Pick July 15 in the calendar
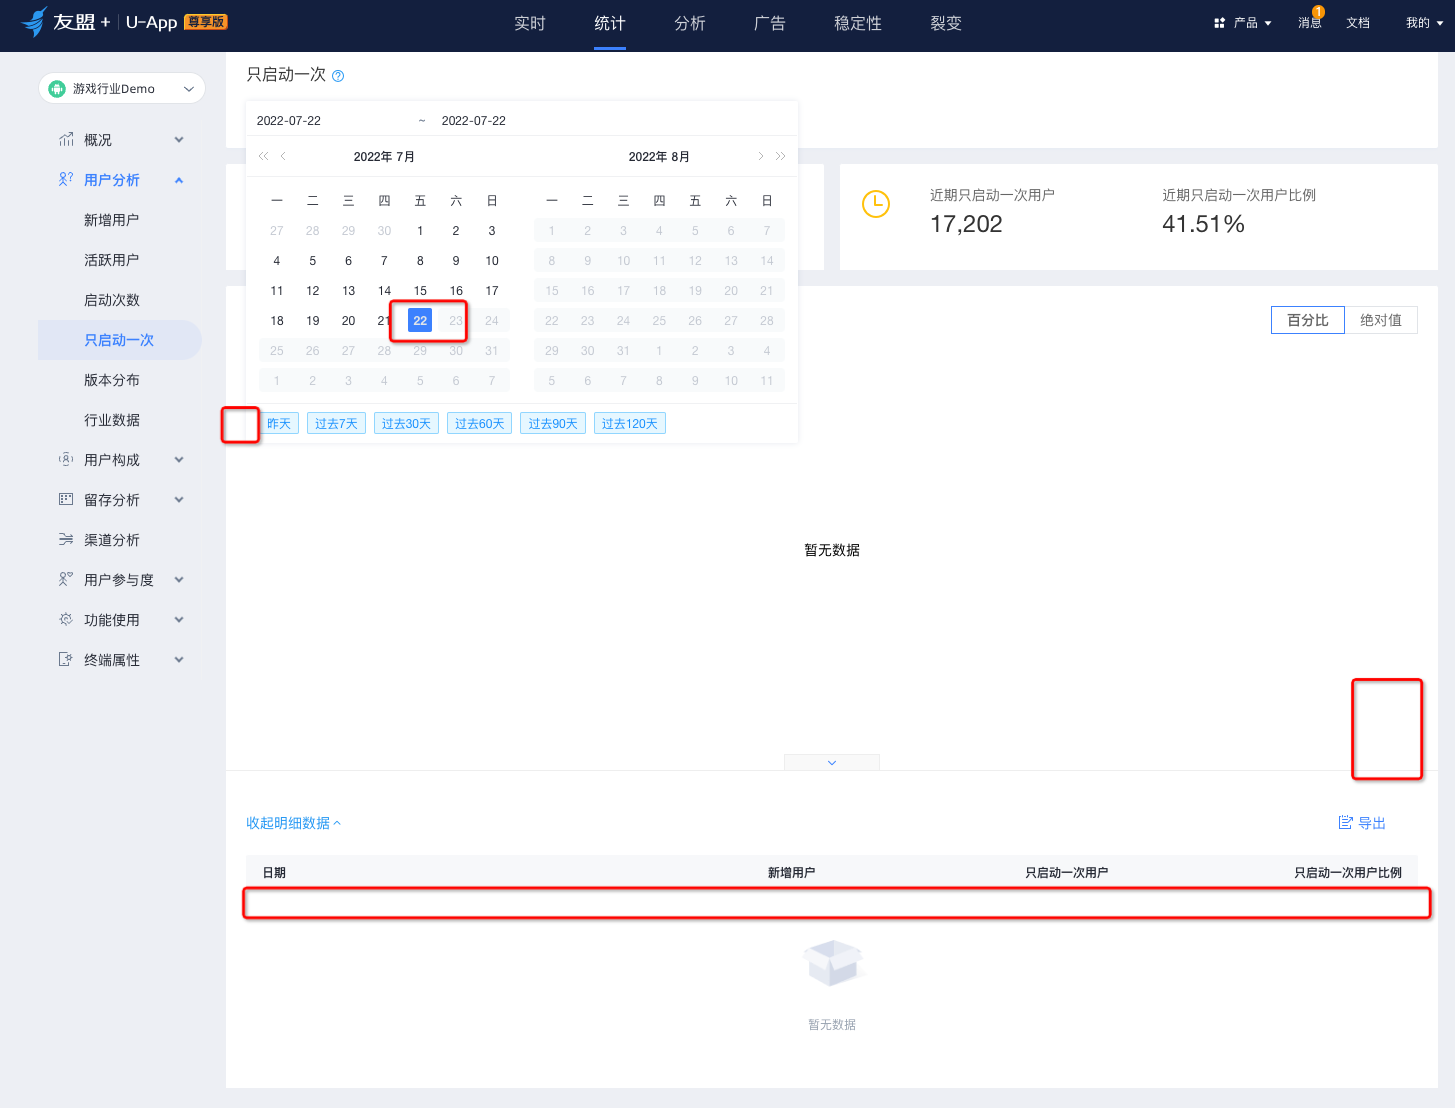The width and height of the screenshot is (1455, 1108). pyautogui.click(x=420, y=291)
